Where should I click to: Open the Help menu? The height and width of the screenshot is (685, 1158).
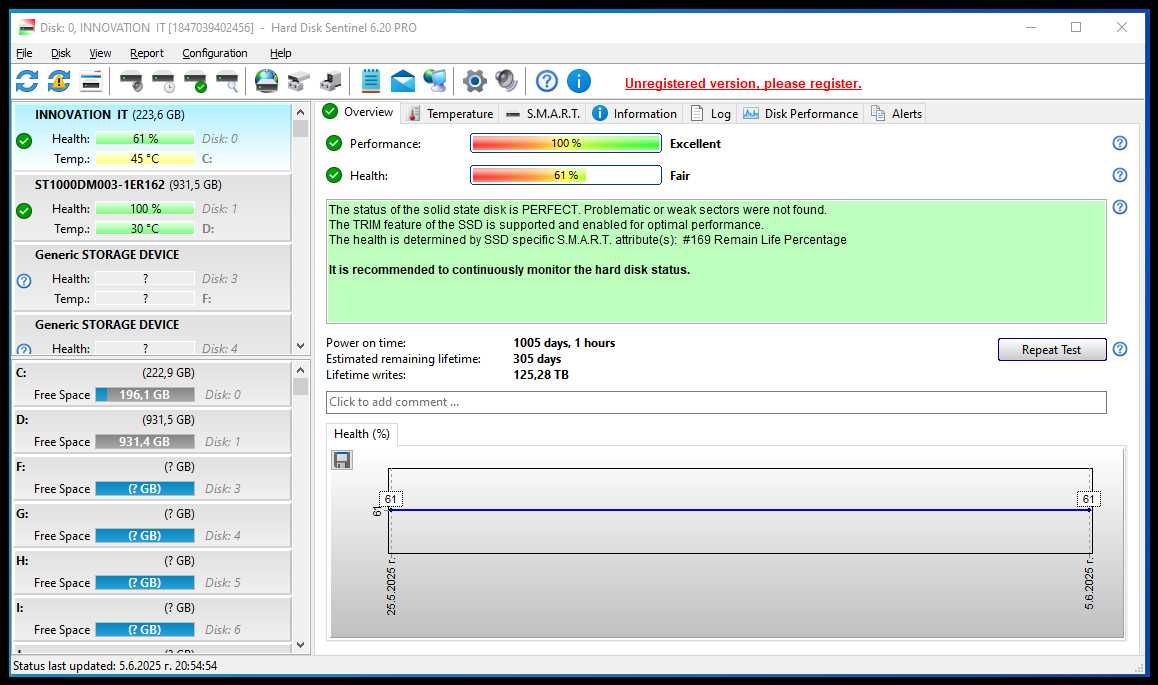pos(281,53)
